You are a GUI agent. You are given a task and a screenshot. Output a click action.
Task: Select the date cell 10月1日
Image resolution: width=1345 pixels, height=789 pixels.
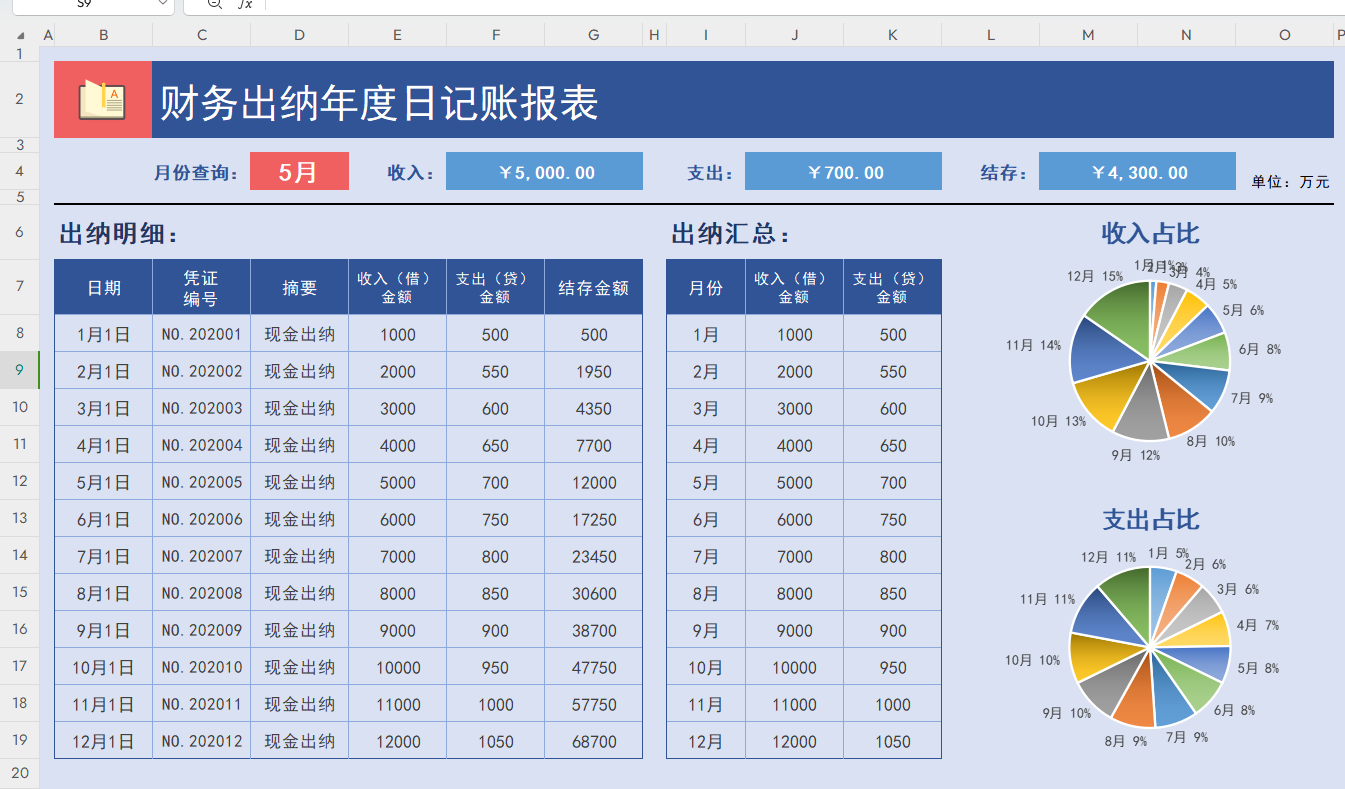pos(103,667)
